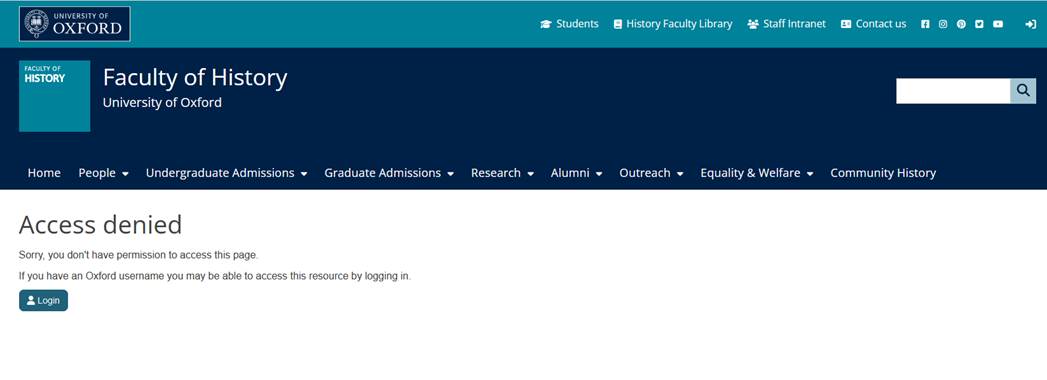Open the Outreach navigation item
Viewport: 1047px width, 380px height.
[645, 173]
